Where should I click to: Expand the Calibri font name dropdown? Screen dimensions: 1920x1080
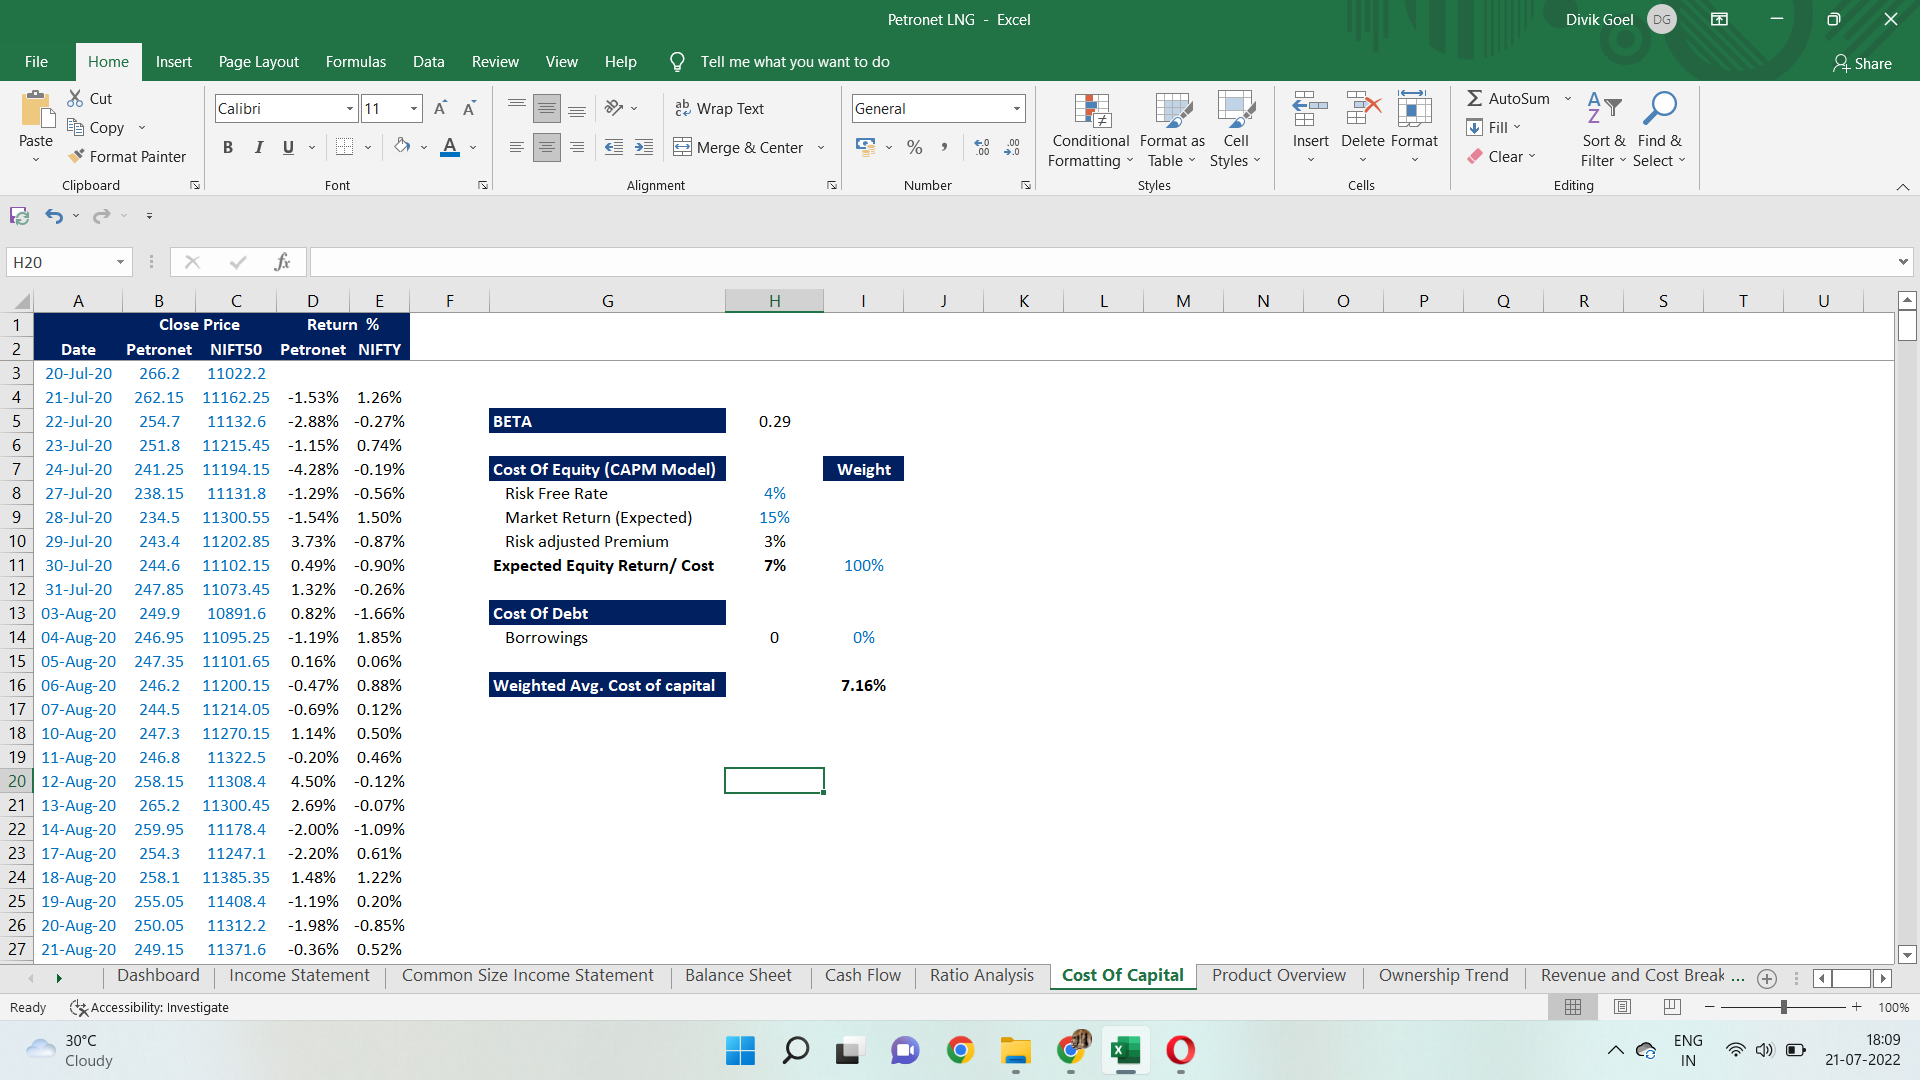click(350, 108)
